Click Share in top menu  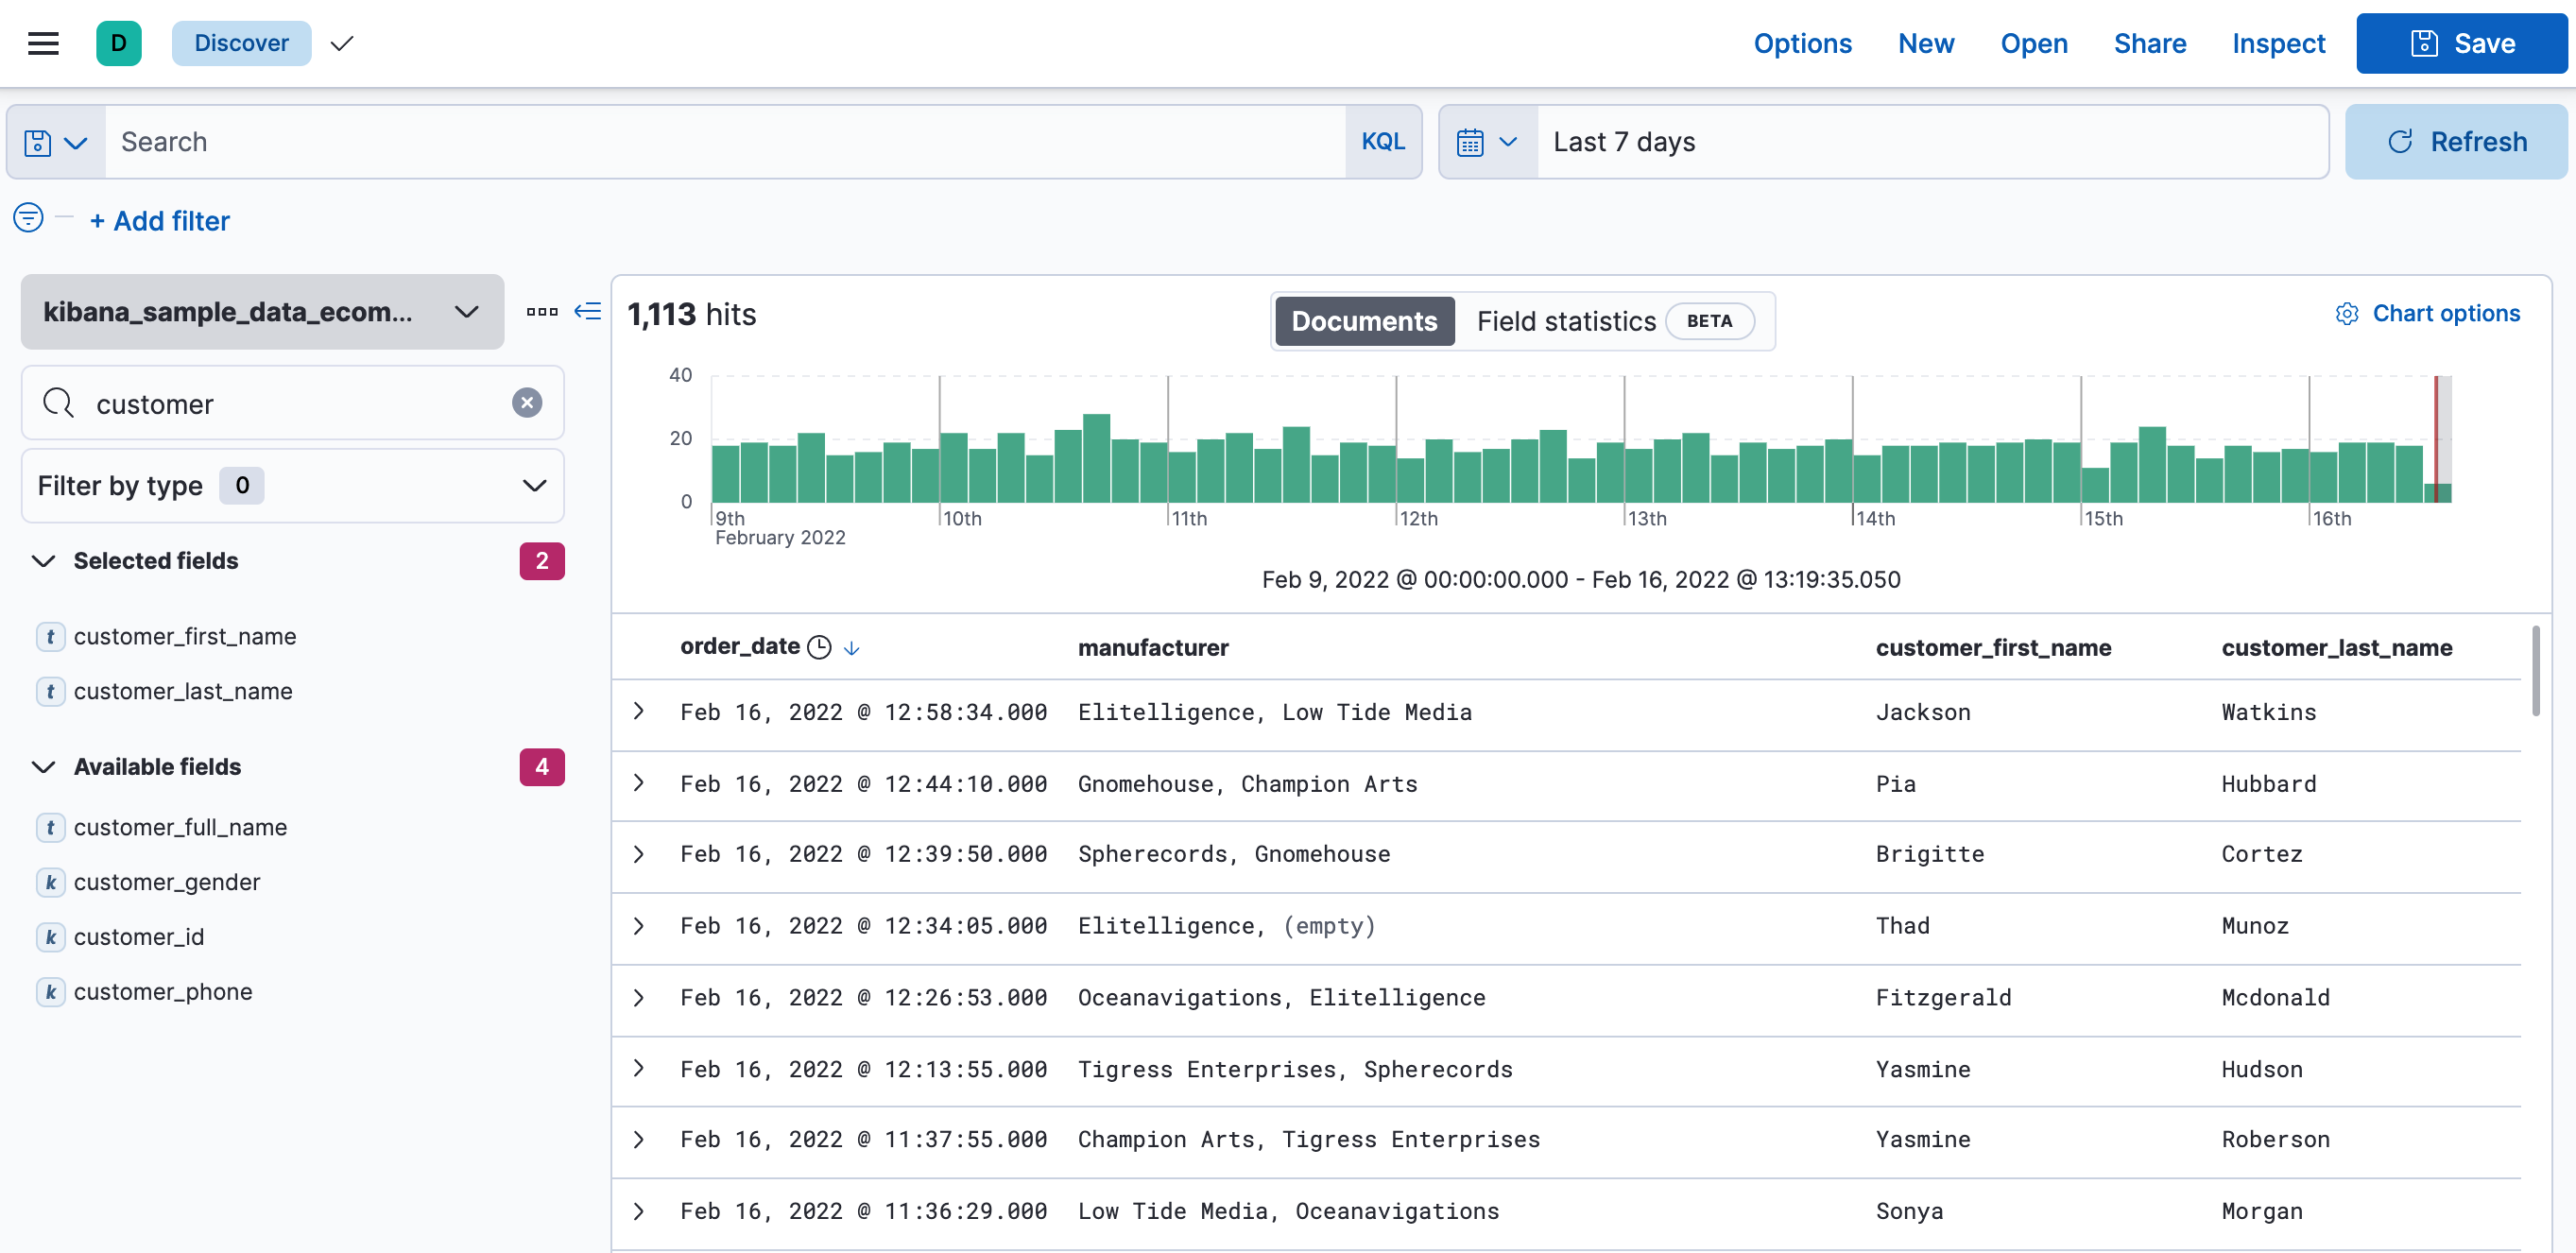[x=2149, y=43]
